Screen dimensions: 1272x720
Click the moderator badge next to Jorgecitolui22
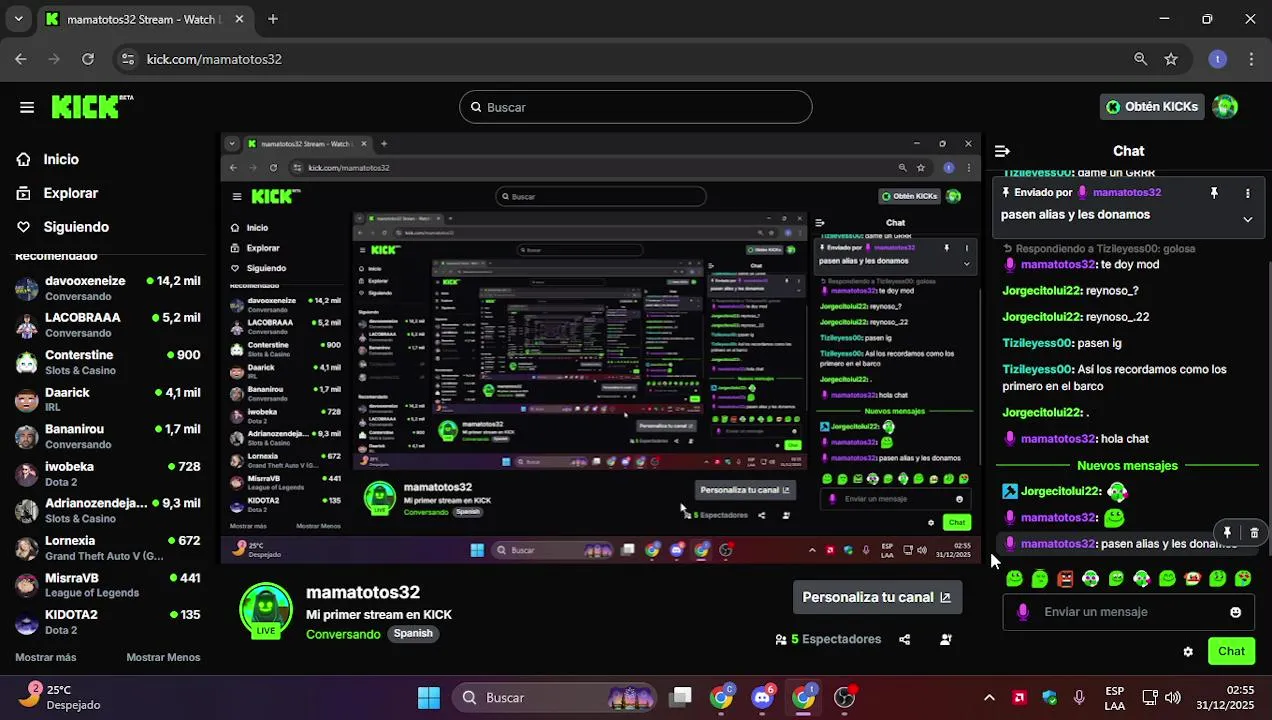[x=1010, y=491]
